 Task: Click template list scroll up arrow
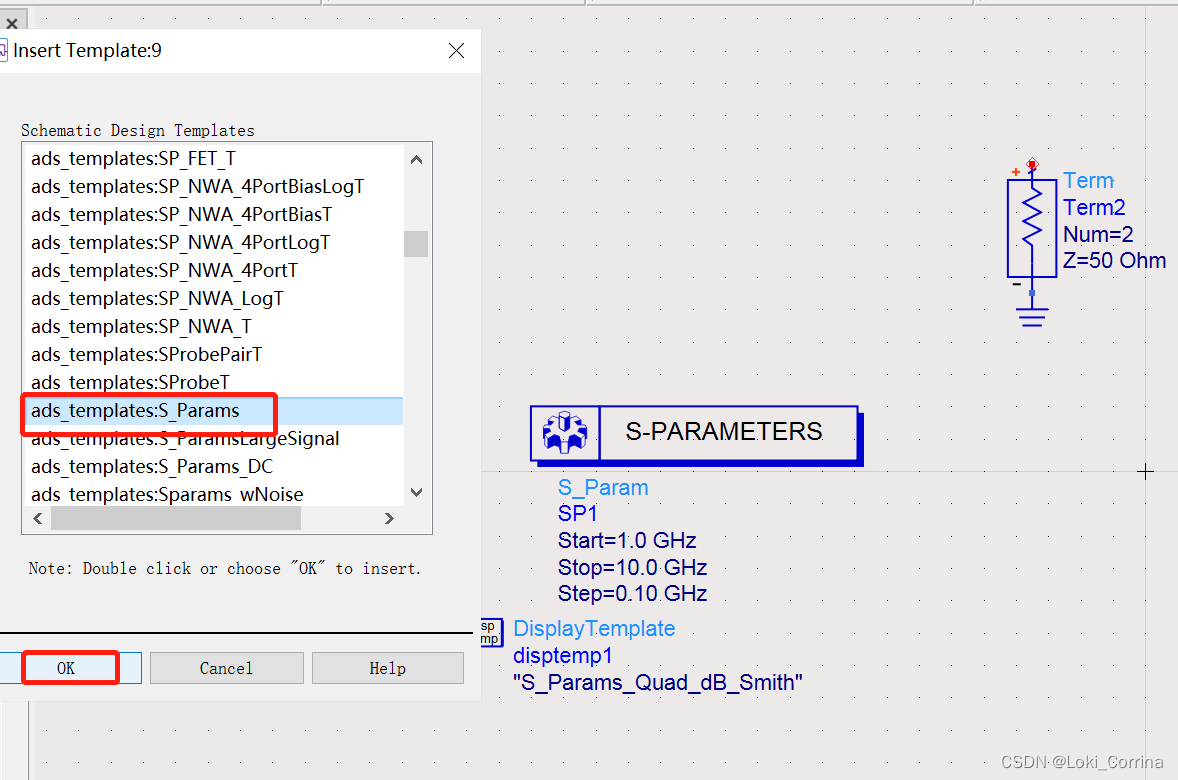click(x=416, y=159)
